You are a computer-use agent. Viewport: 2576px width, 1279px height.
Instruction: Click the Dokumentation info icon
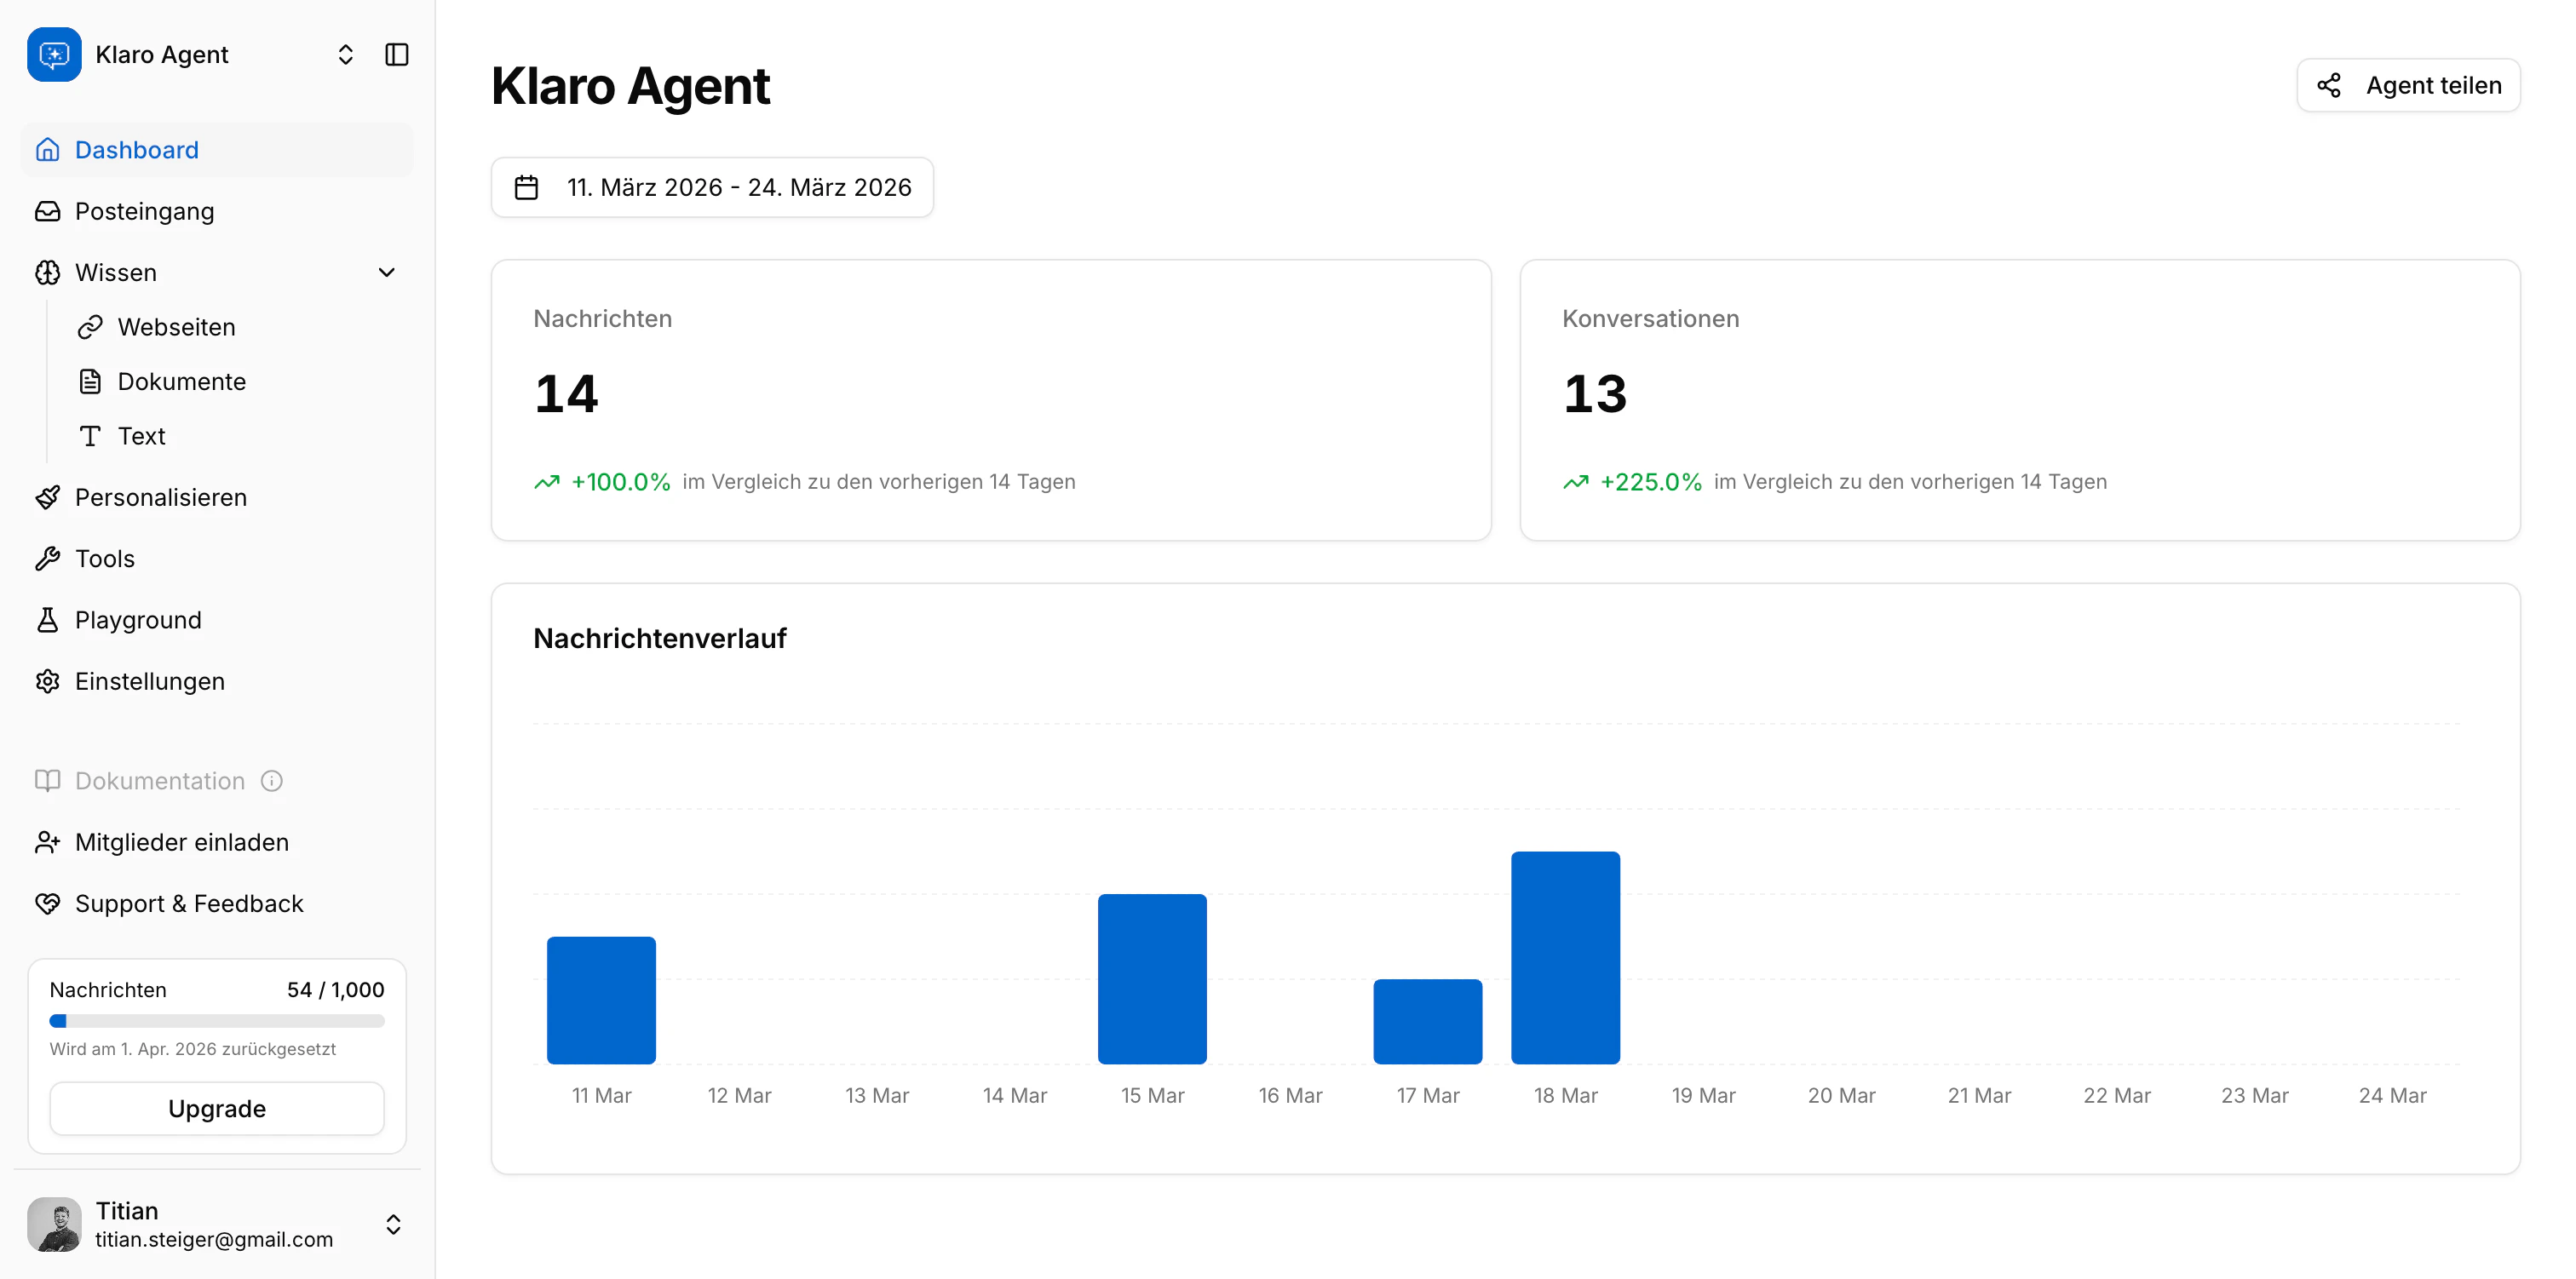click(x=272, y=781)
